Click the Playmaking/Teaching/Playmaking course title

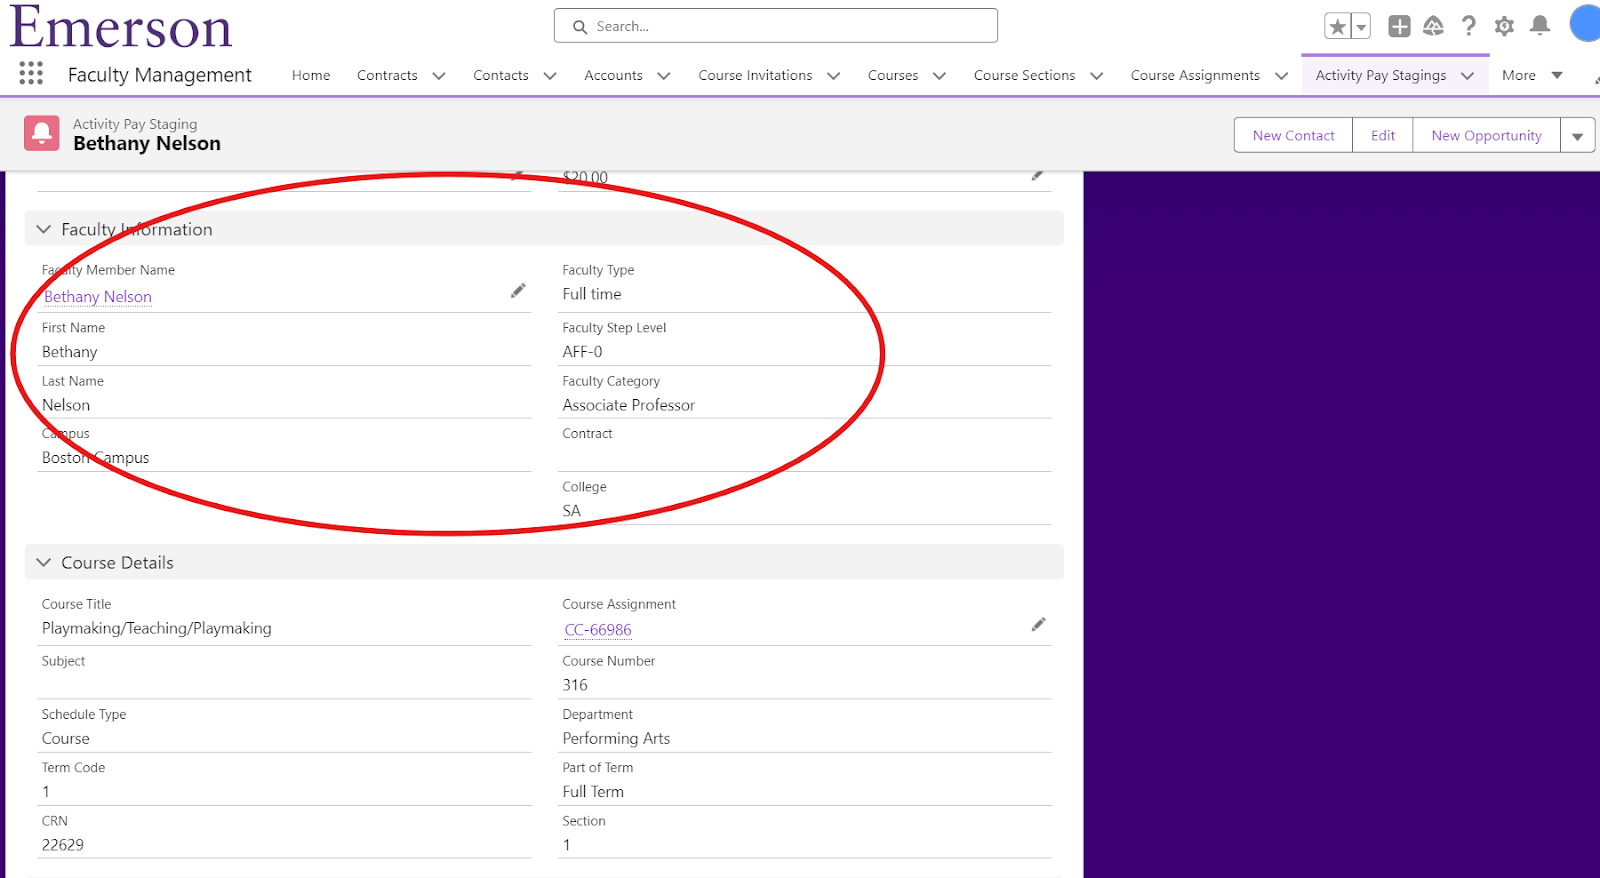(x=156, y=628)
